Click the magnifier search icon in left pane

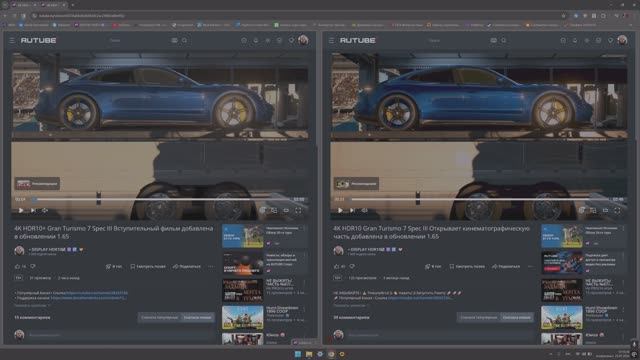(x=184, y=40)
